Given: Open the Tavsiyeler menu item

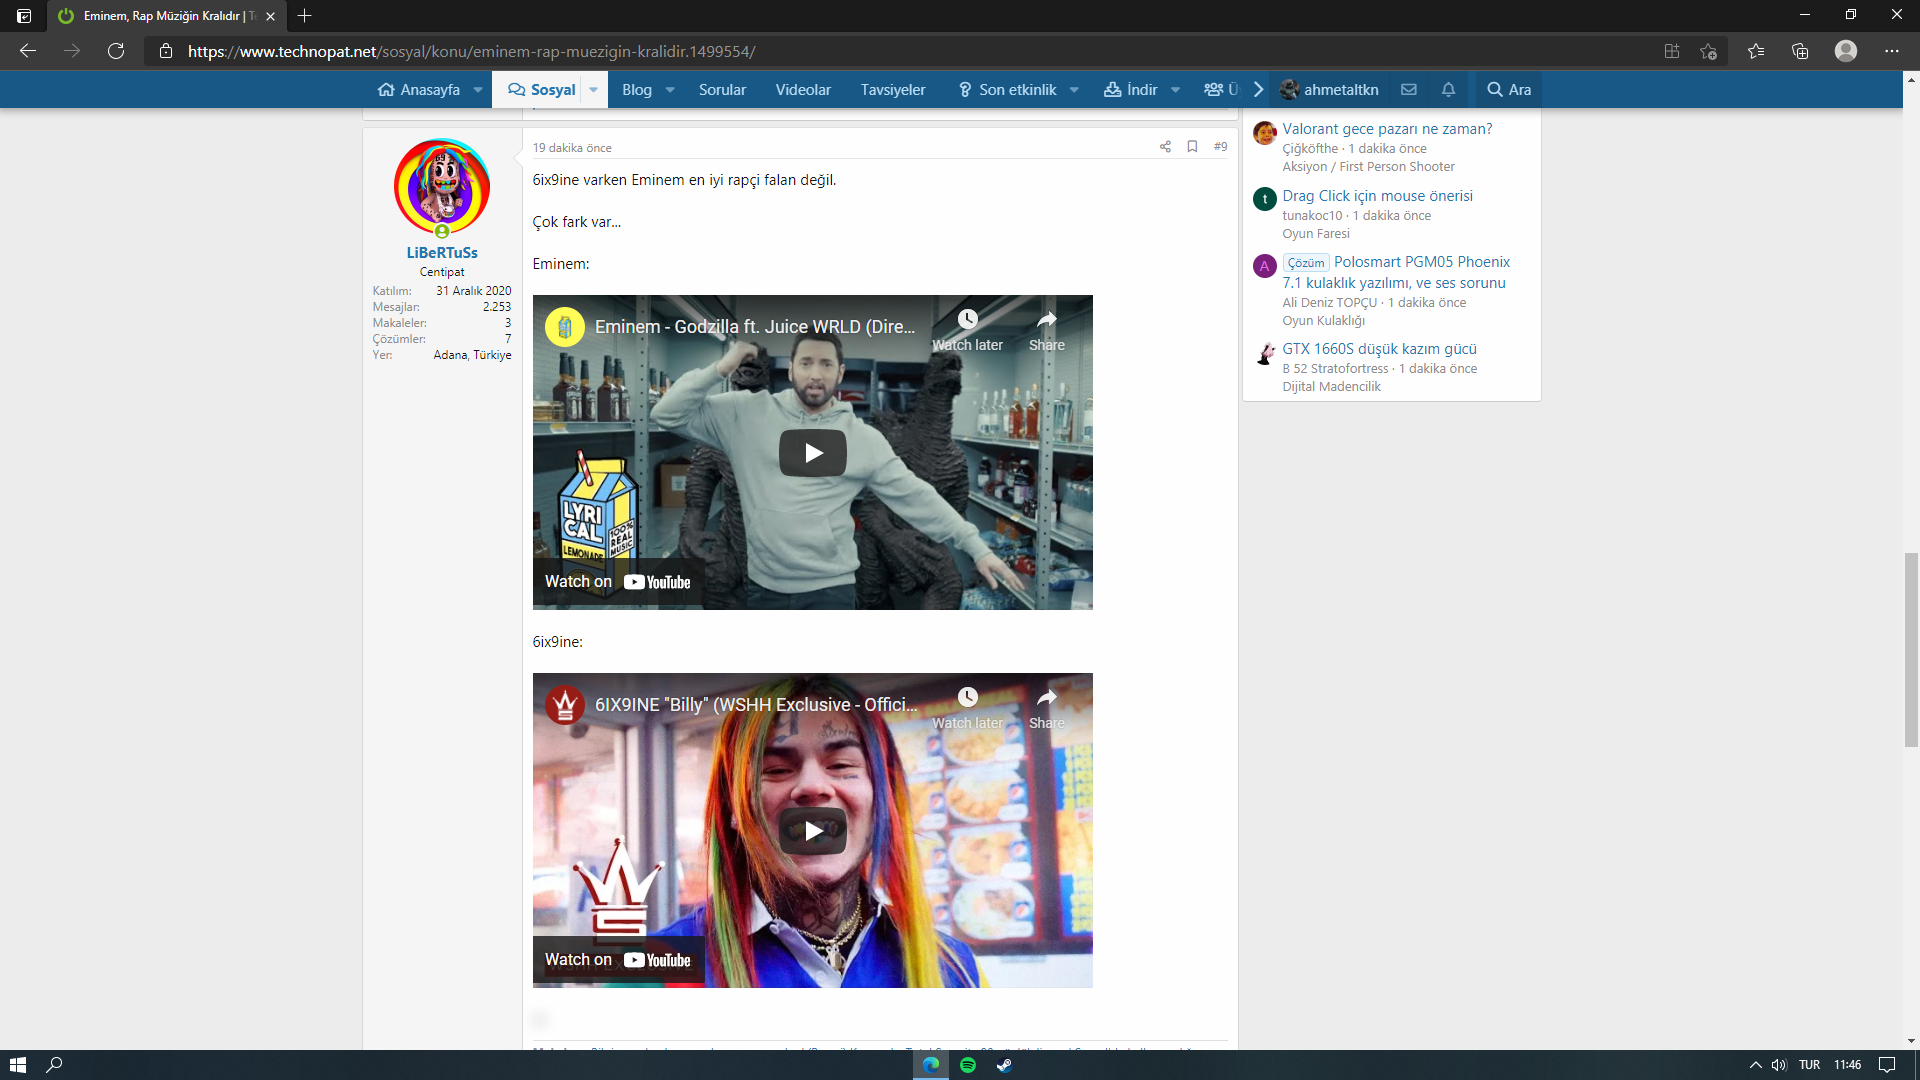Looking at the screenshot, I should pos(893,90).
